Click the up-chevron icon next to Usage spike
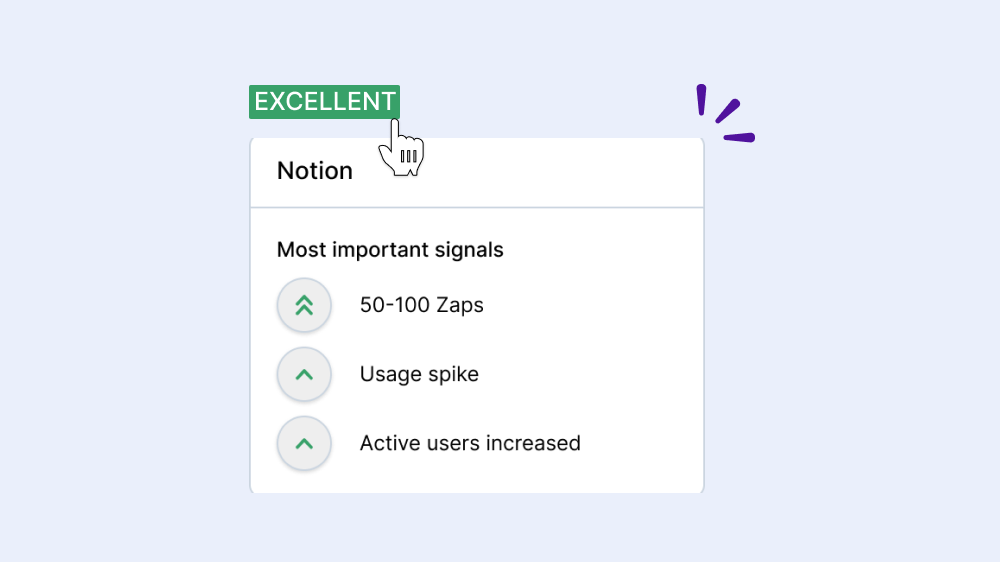The width and height of the screenshot is (1000, 562). tap(304, 374)
